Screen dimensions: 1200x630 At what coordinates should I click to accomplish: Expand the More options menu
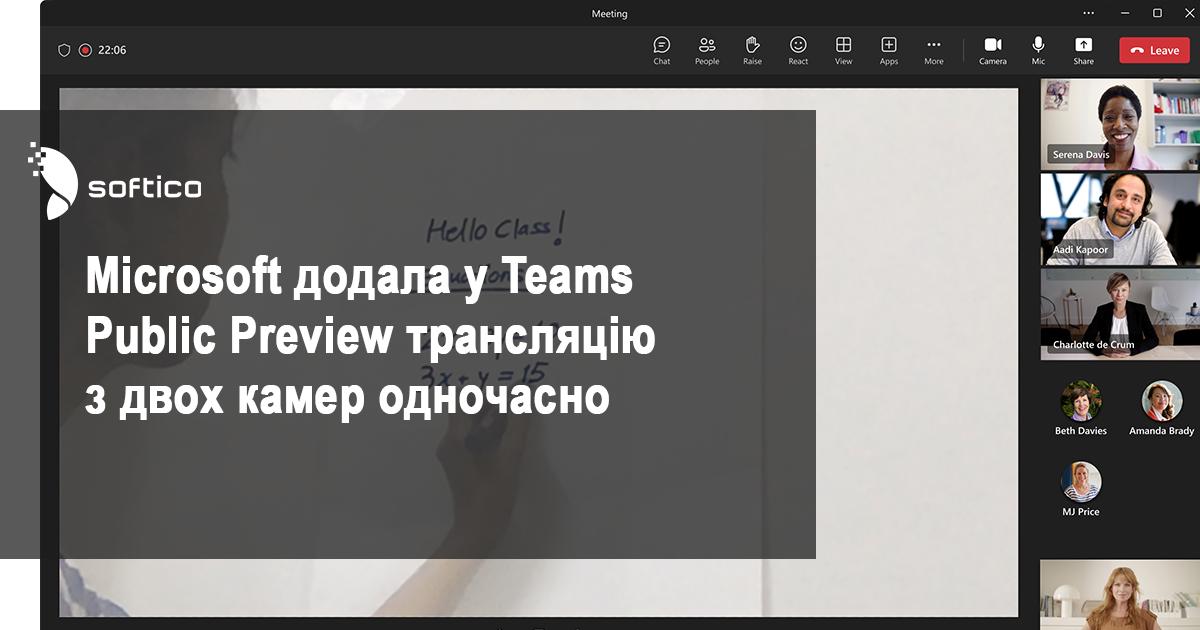click(933, 50)
